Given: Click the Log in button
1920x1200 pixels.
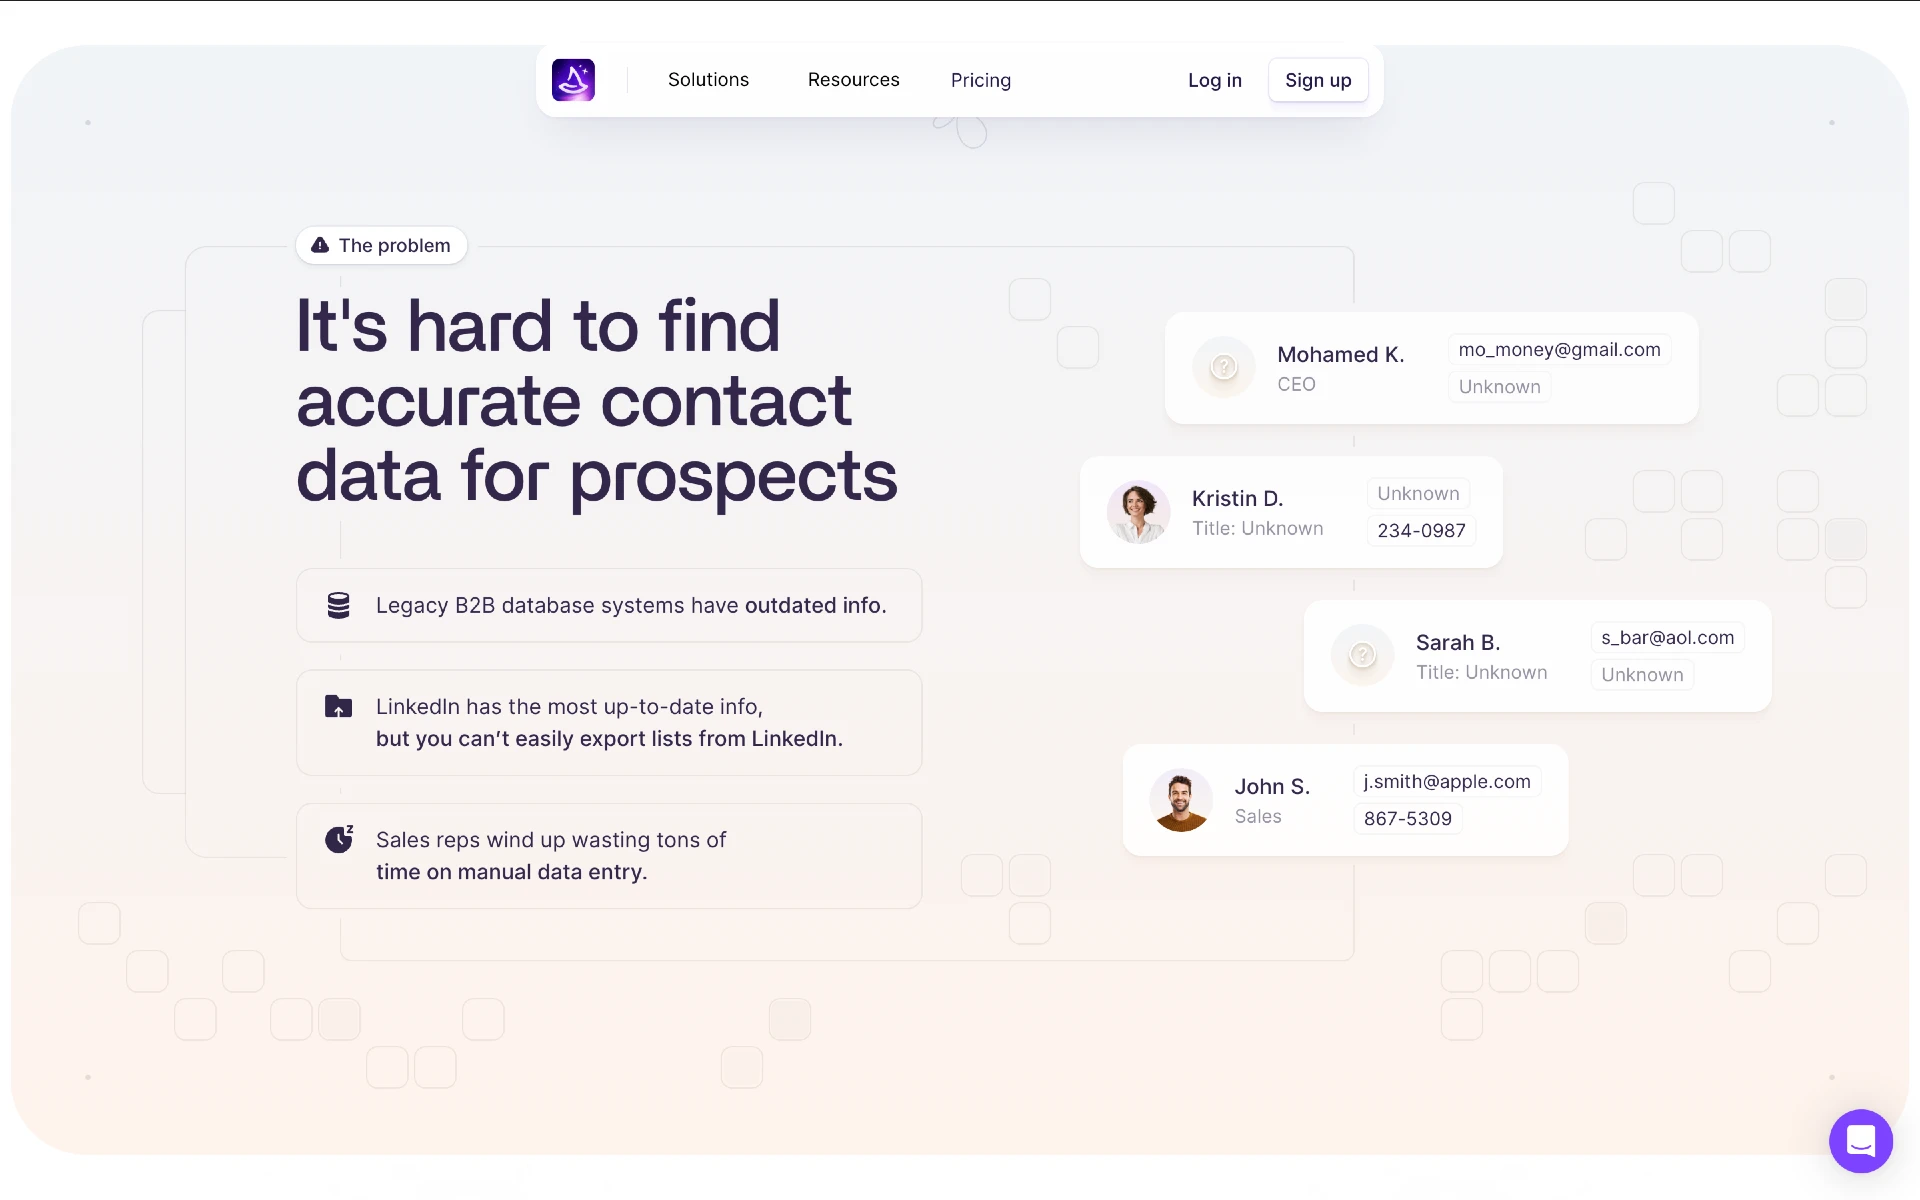Looking at the screenshot, I should (1215, 80).
